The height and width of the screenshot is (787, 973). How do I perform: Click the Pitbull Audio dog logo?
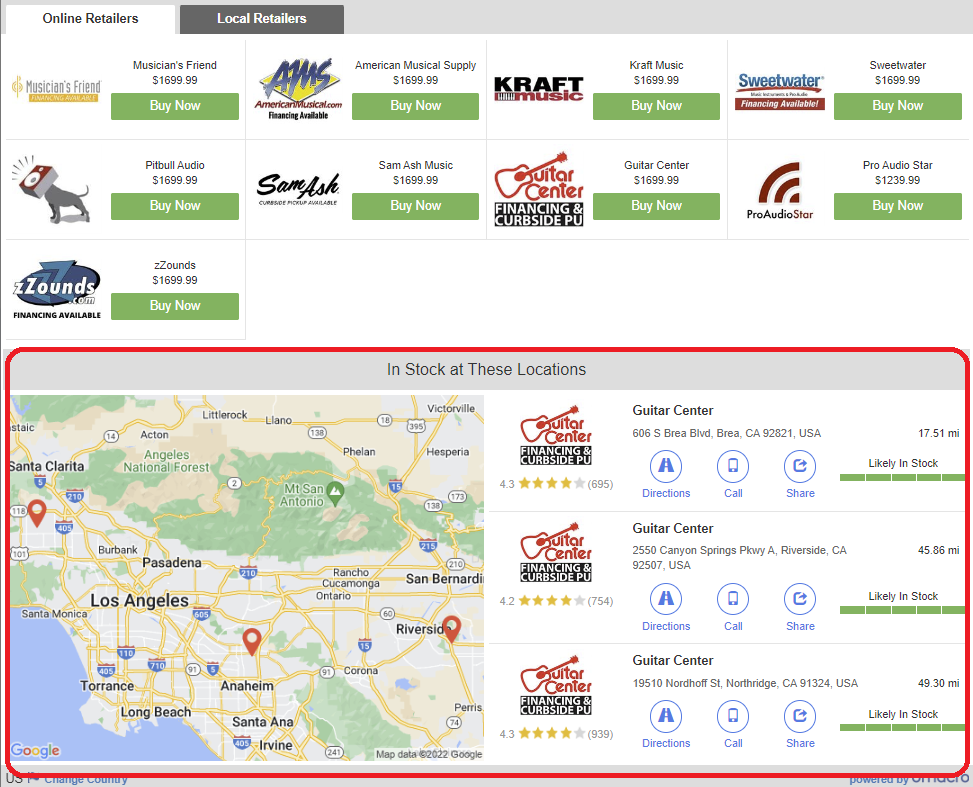[x=53, y=189]
